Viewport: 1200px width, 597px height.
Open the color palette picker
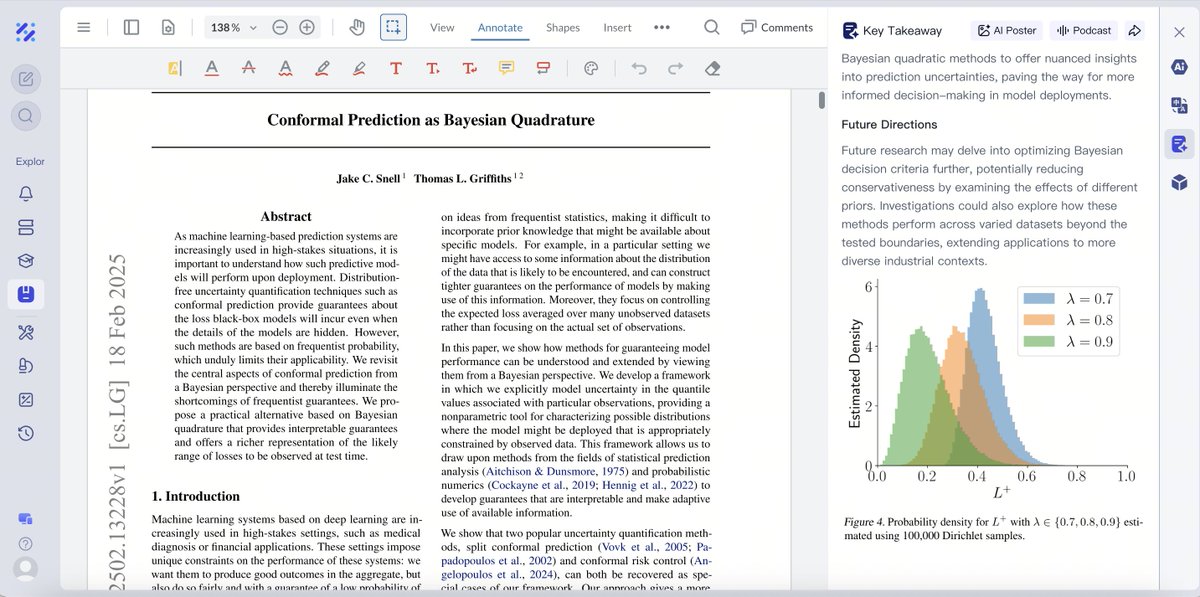590,69
